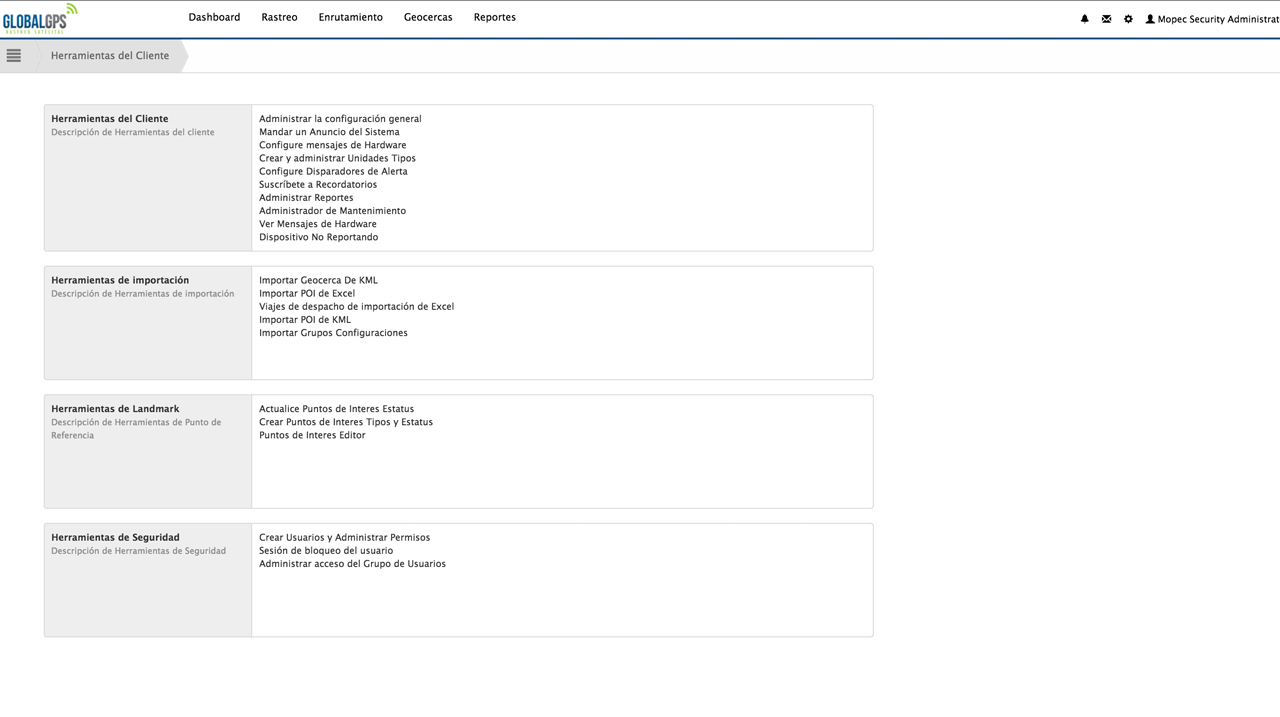1280x717 pixels.
Task: Open the settings gear icon
Action: (1128, 19)
